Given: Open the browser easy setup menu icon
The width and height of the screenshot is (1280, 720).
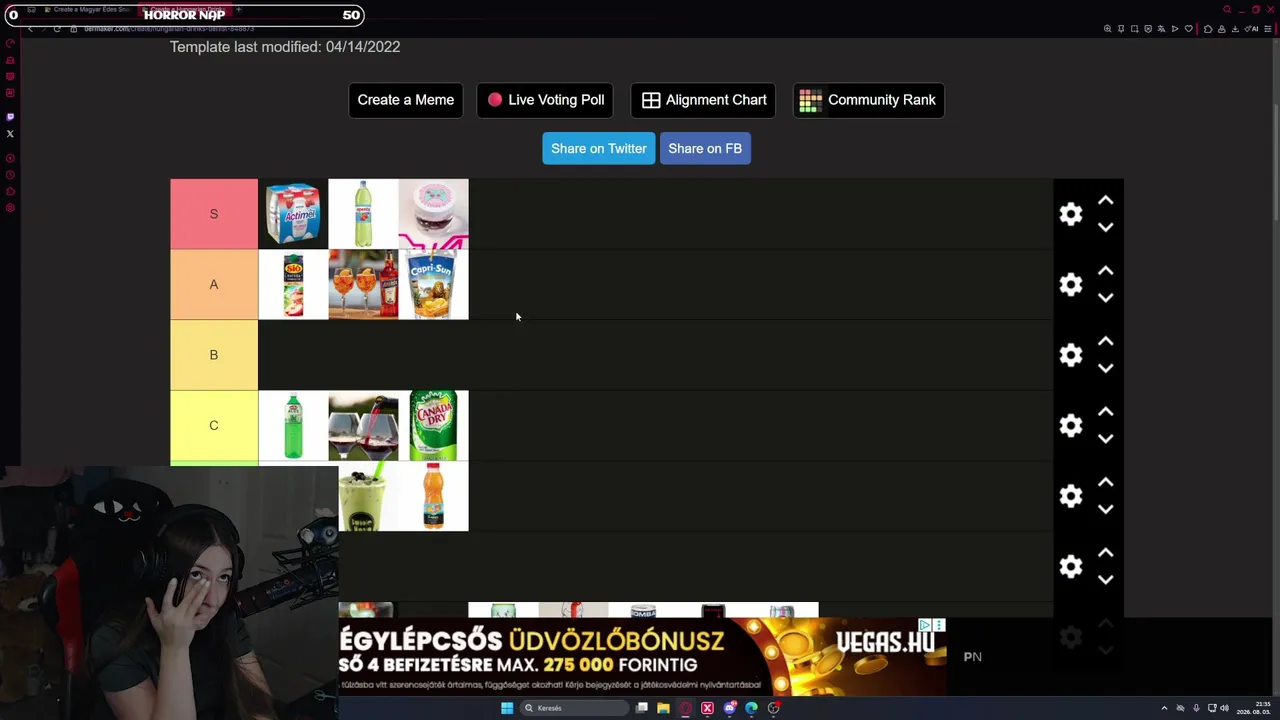Looking at the screenshot, I should click(x=1269, y=29).
